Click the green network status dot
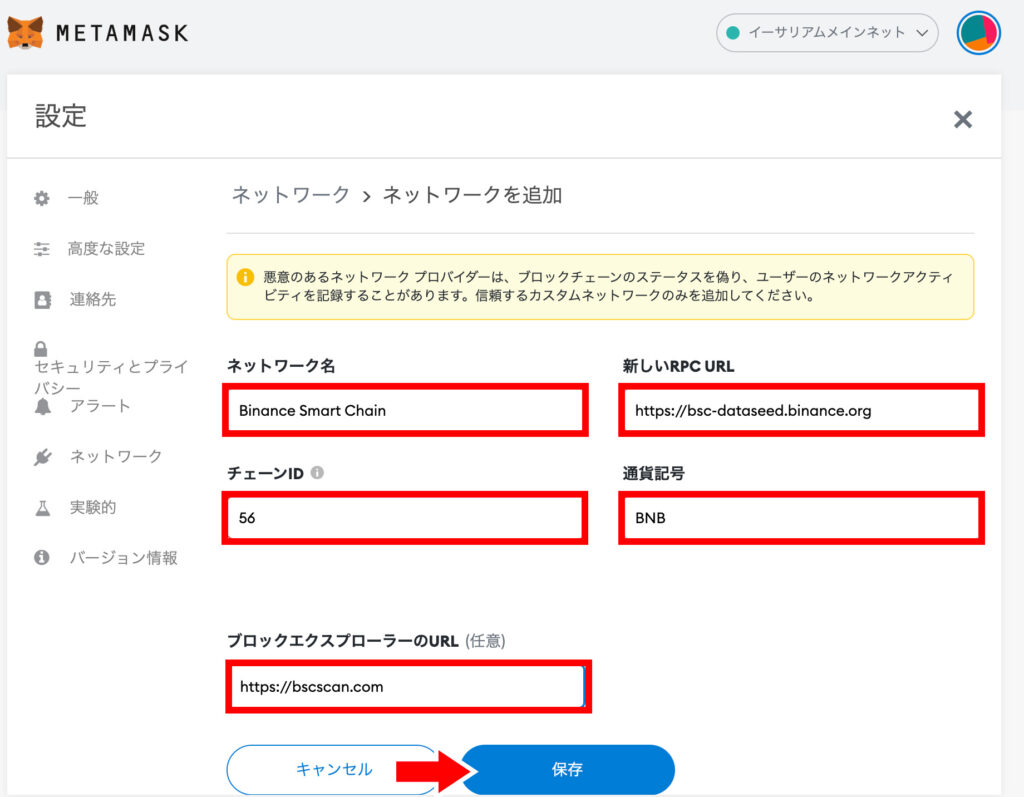This screenshot has height=797, width=1024. pyautogui.click(x=733, y=33)
